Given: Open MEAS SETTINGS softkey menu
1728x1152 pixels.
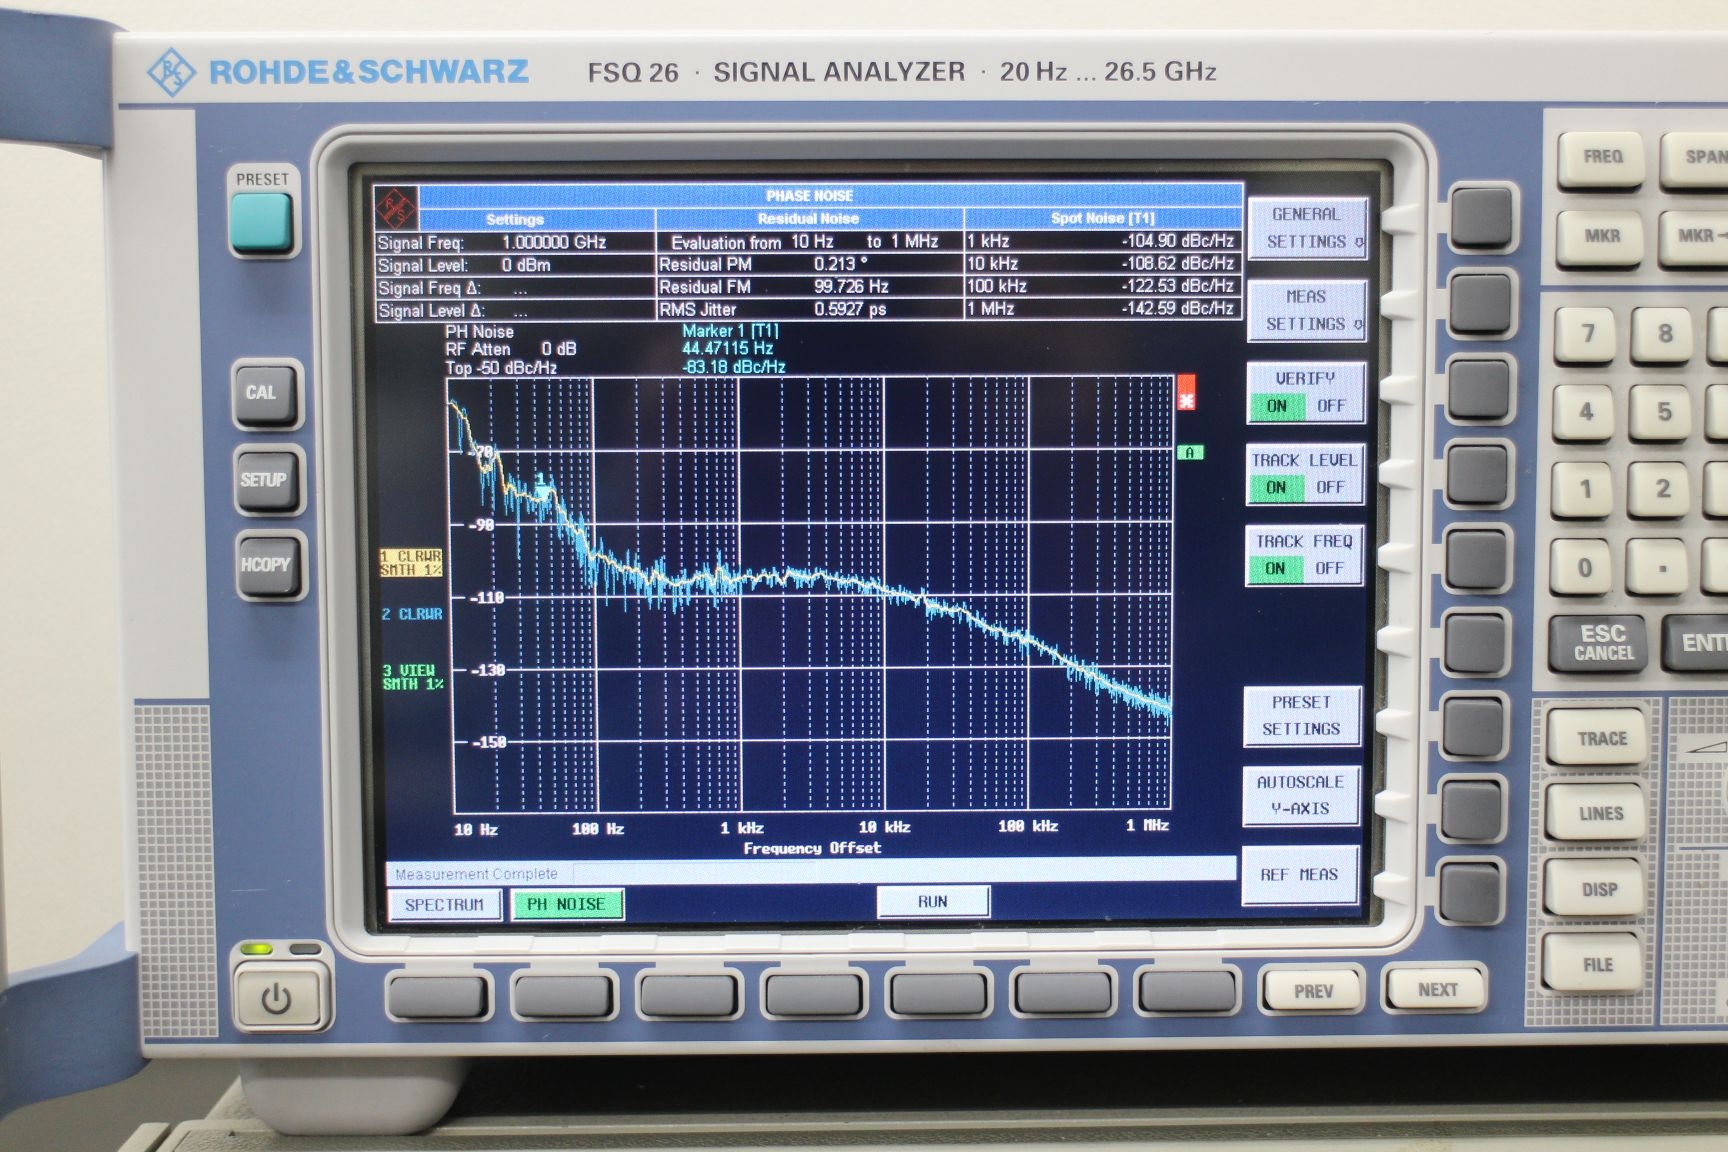Looking at the screenshot, I should pyautogui.click(x=1306, y=311).
